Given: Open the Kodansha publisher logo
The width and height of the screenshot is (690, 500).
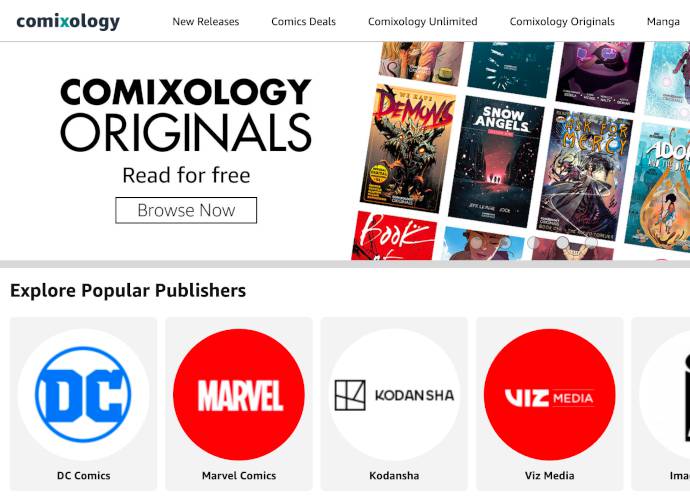Looking at the screenshot, I should point(394,394).
